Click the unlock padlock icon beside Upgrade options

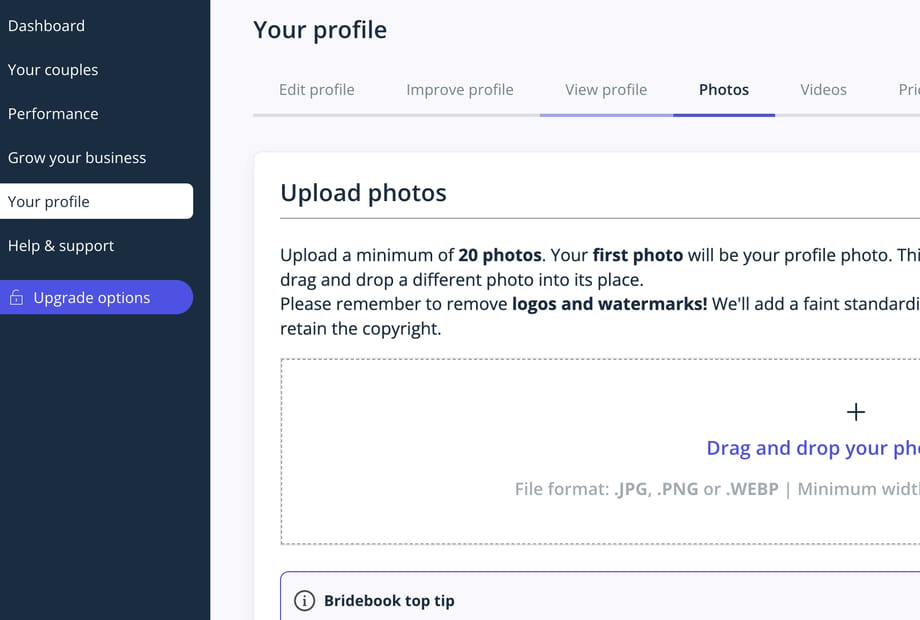click(16, 297)
